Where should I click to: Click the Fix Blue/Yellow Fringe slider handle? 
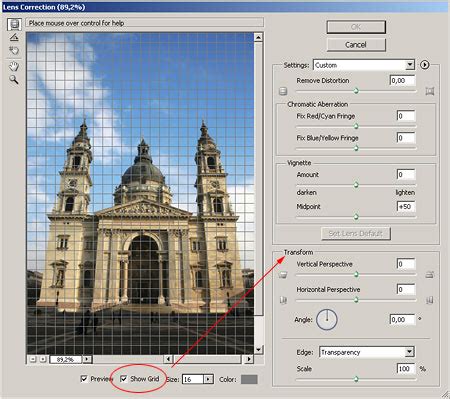tap(356, 148)
